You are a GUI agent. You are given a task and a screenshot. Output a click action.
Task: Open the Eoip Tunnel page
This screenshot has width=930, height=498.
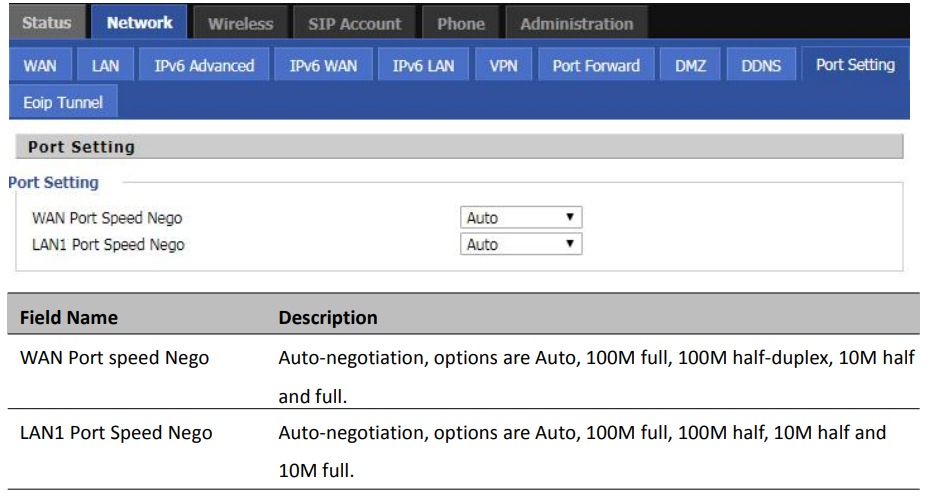tap(63, 102)
